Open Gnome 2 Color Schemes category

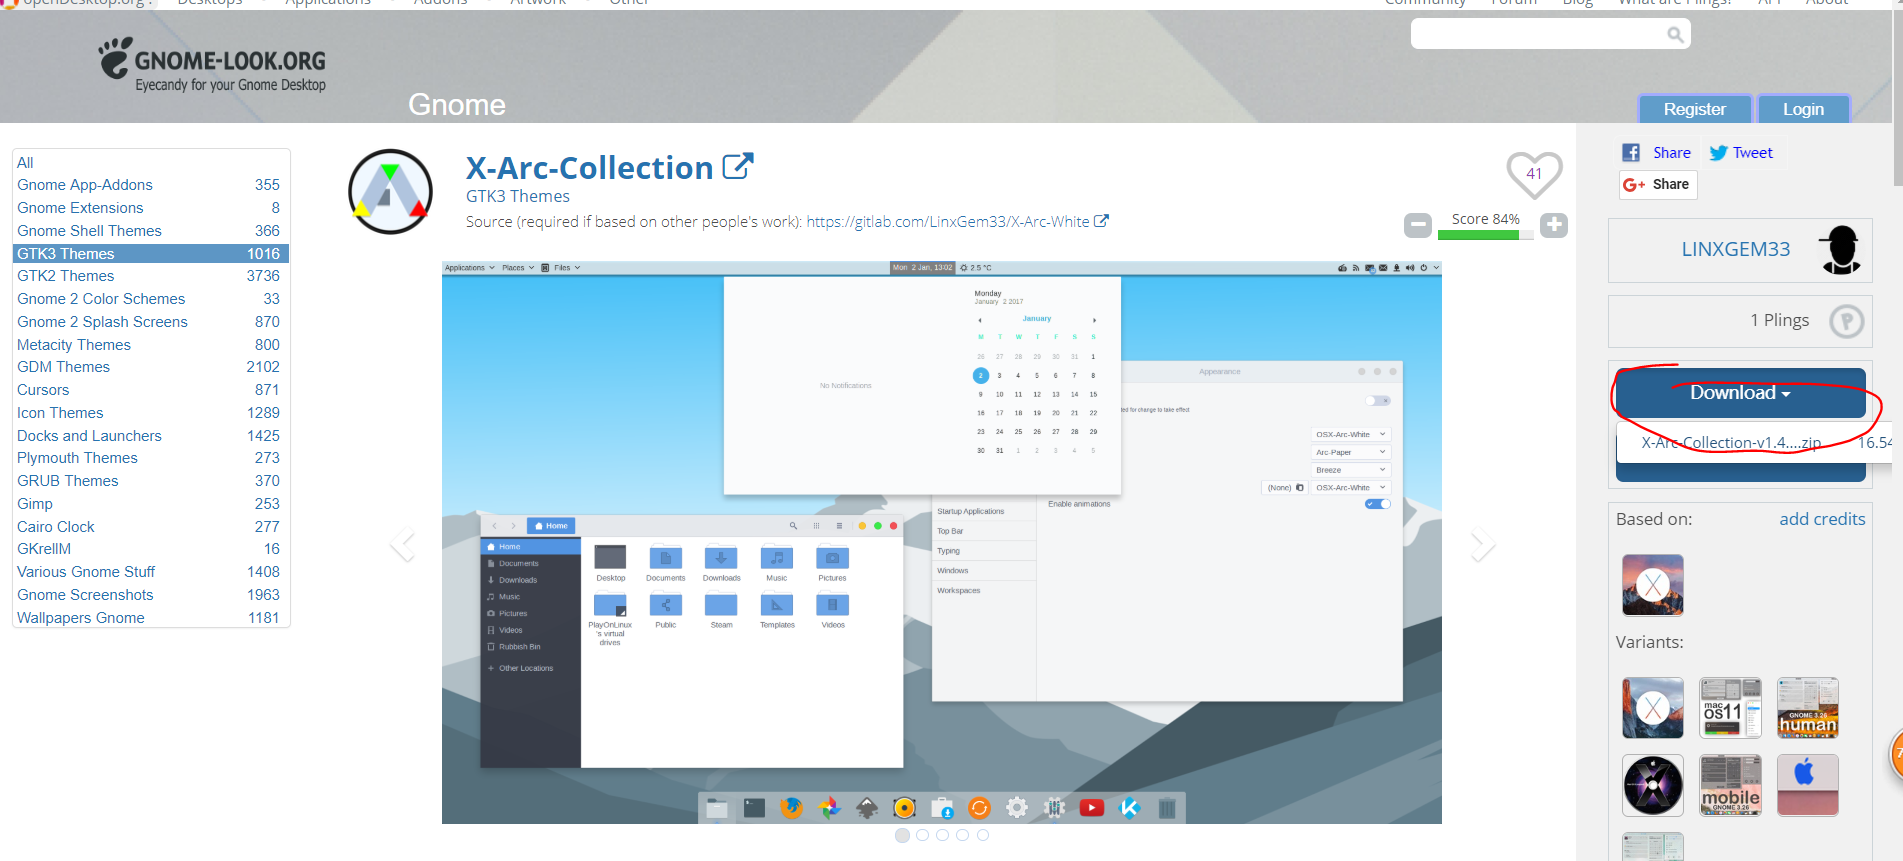click(x=101, y=299)
